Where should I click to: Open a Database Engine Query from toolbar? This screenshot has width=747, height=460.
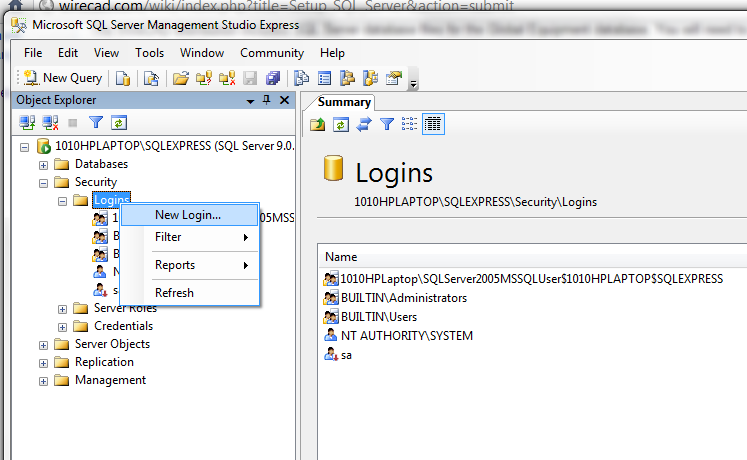(x=123, y=78)
